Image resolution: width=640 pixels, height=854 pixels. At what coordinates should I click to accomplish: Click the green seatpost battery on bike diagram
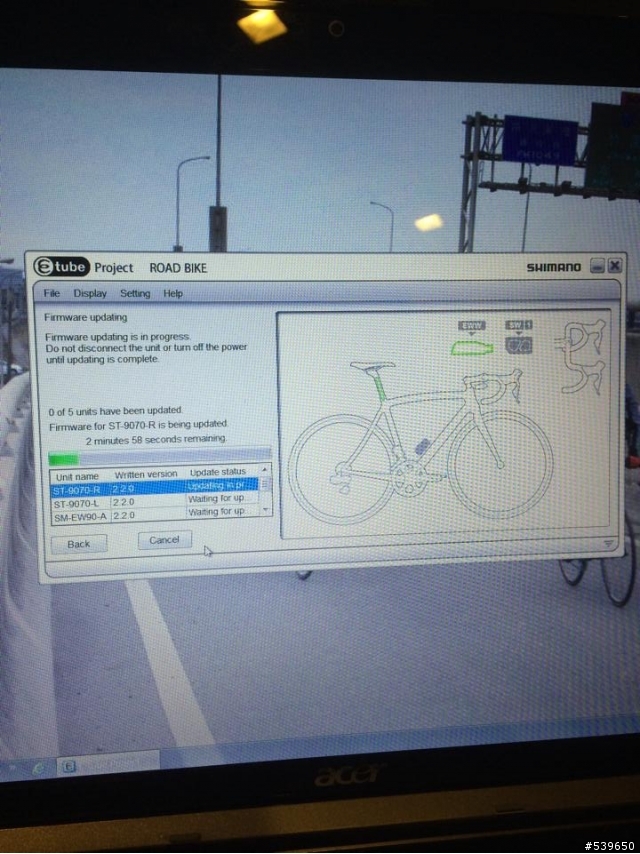coord(380,389)
